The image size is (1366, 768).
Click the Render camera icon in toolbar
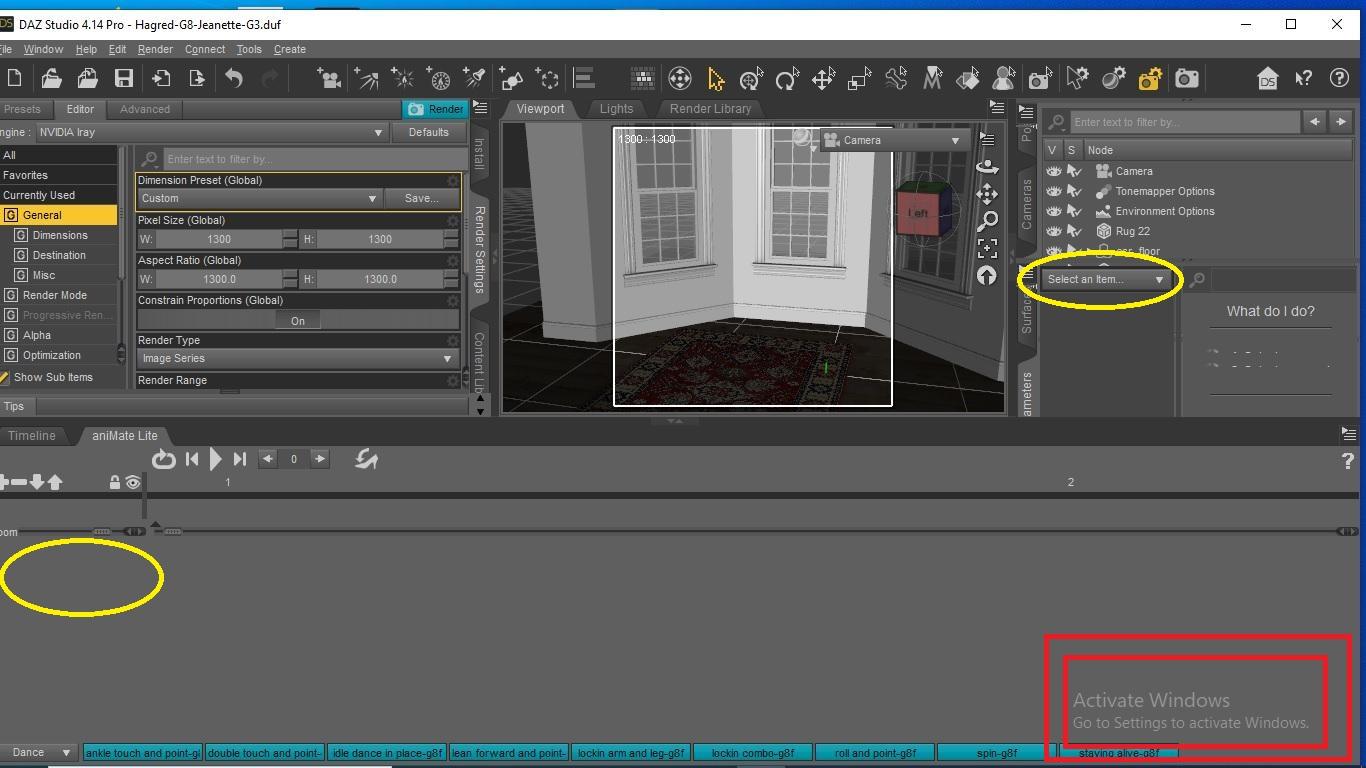click(1187, 78)
